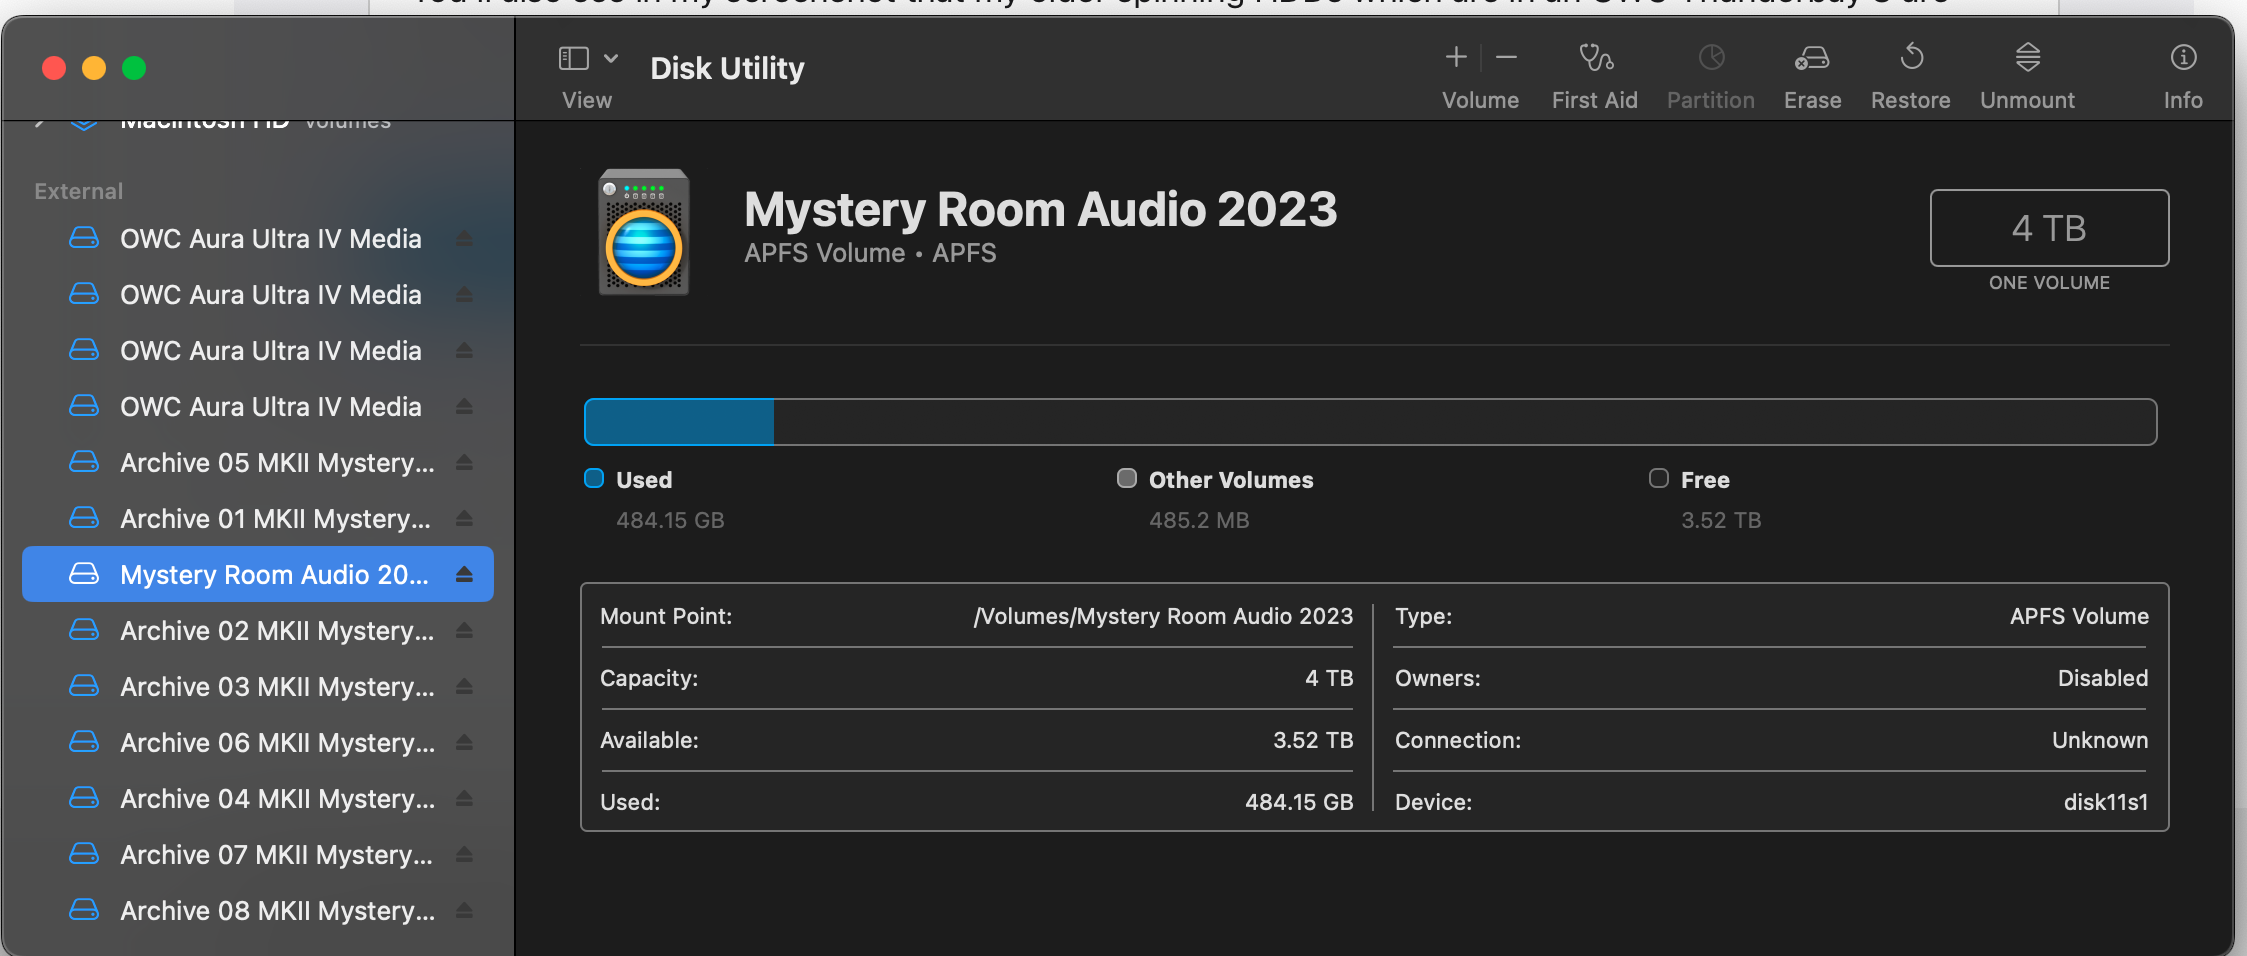Image resolution: width=2247 pixels, height=956 pixels.
Task: Add a volume with the plus icon
Action: (1456, 58)
